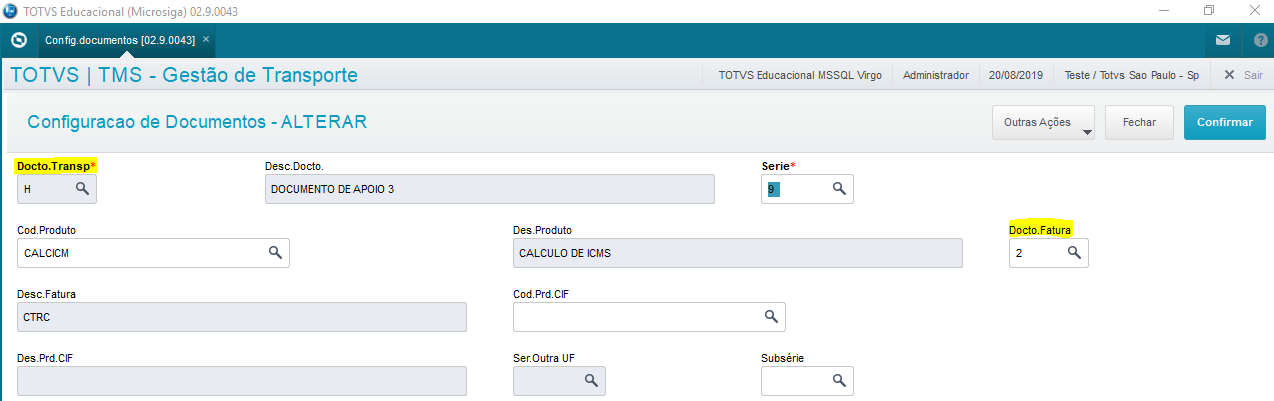Open lookup magnifier for Serie field
The height and width of the screenshot is (401, 1274).
(x=839, y=188)
